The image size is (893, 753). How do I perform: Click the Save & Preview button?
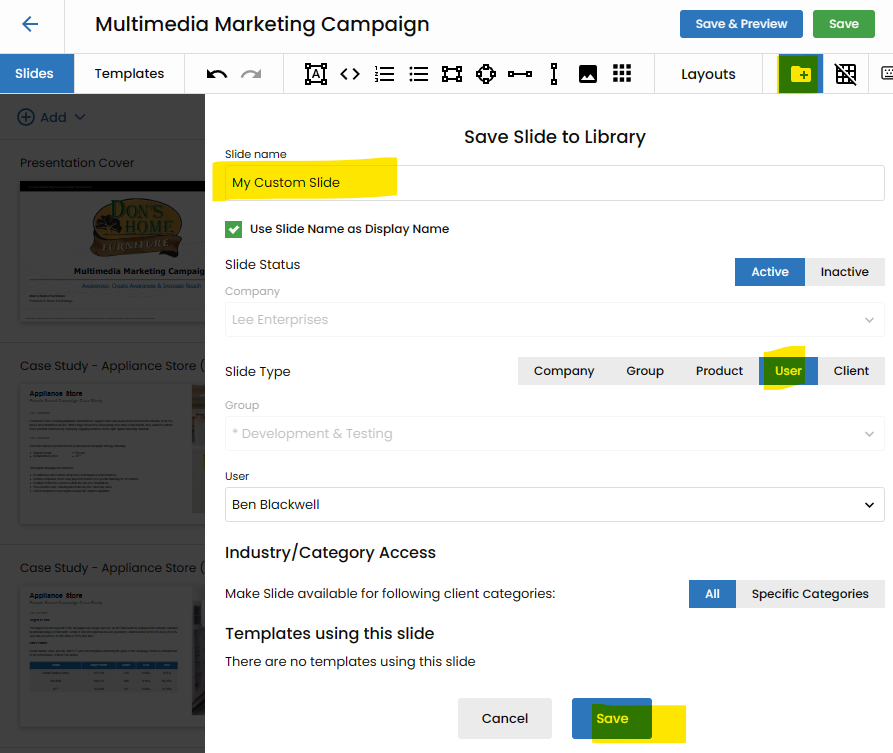(x=741, y=24)
